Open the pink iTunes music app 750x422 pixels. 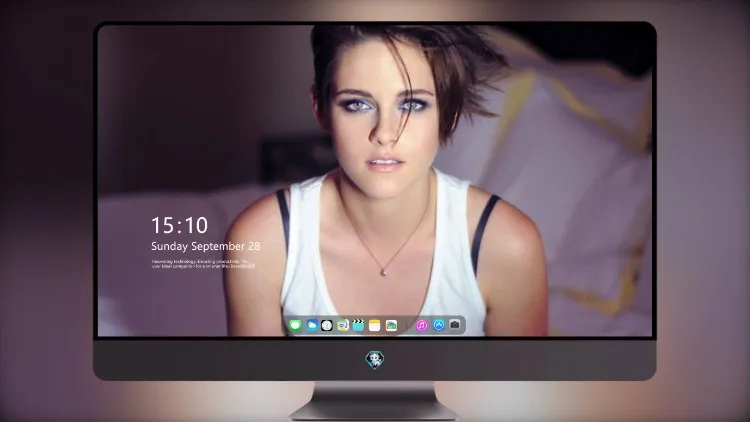tap(422, 325)
